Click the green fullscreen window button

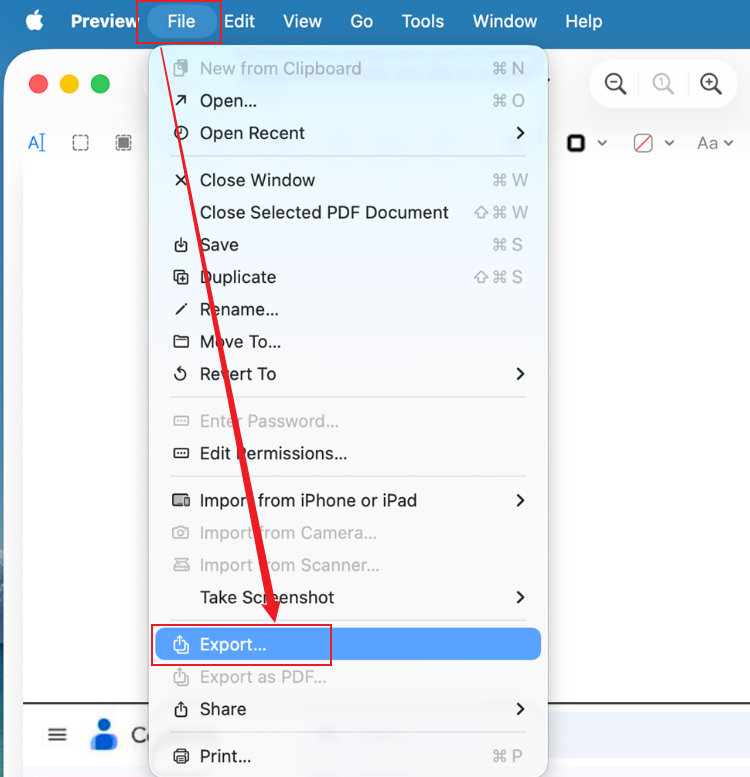click(100, 84)
